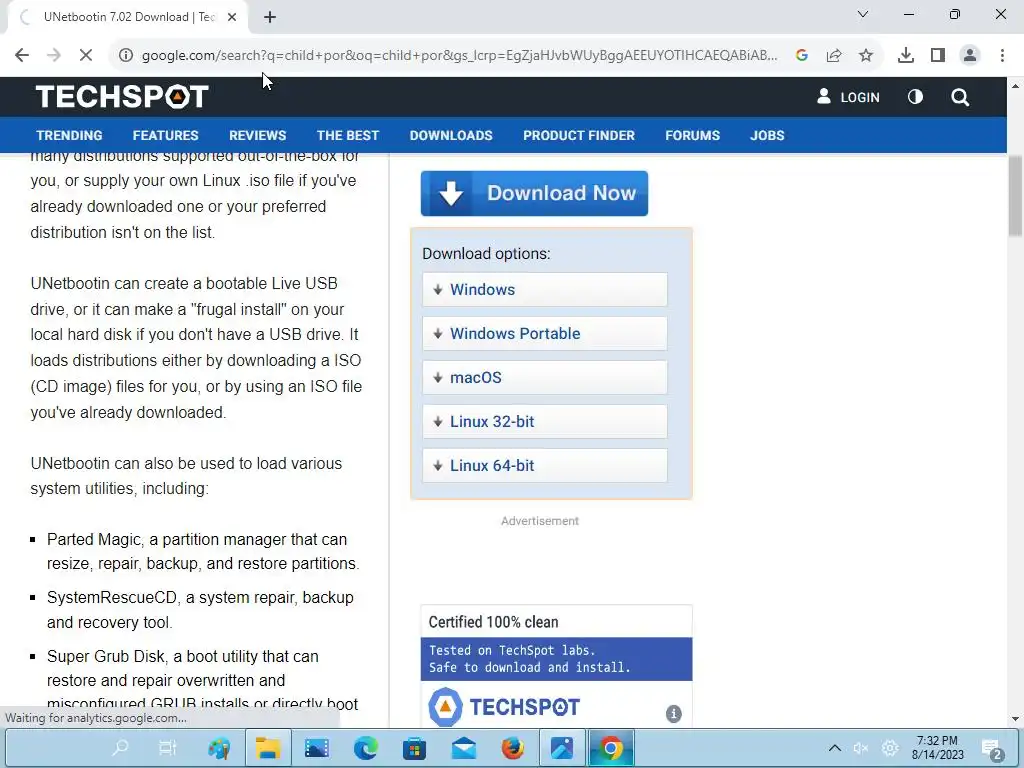Open the notification center icon
This screenshot has height=768, width=1024.
(992, 748)
